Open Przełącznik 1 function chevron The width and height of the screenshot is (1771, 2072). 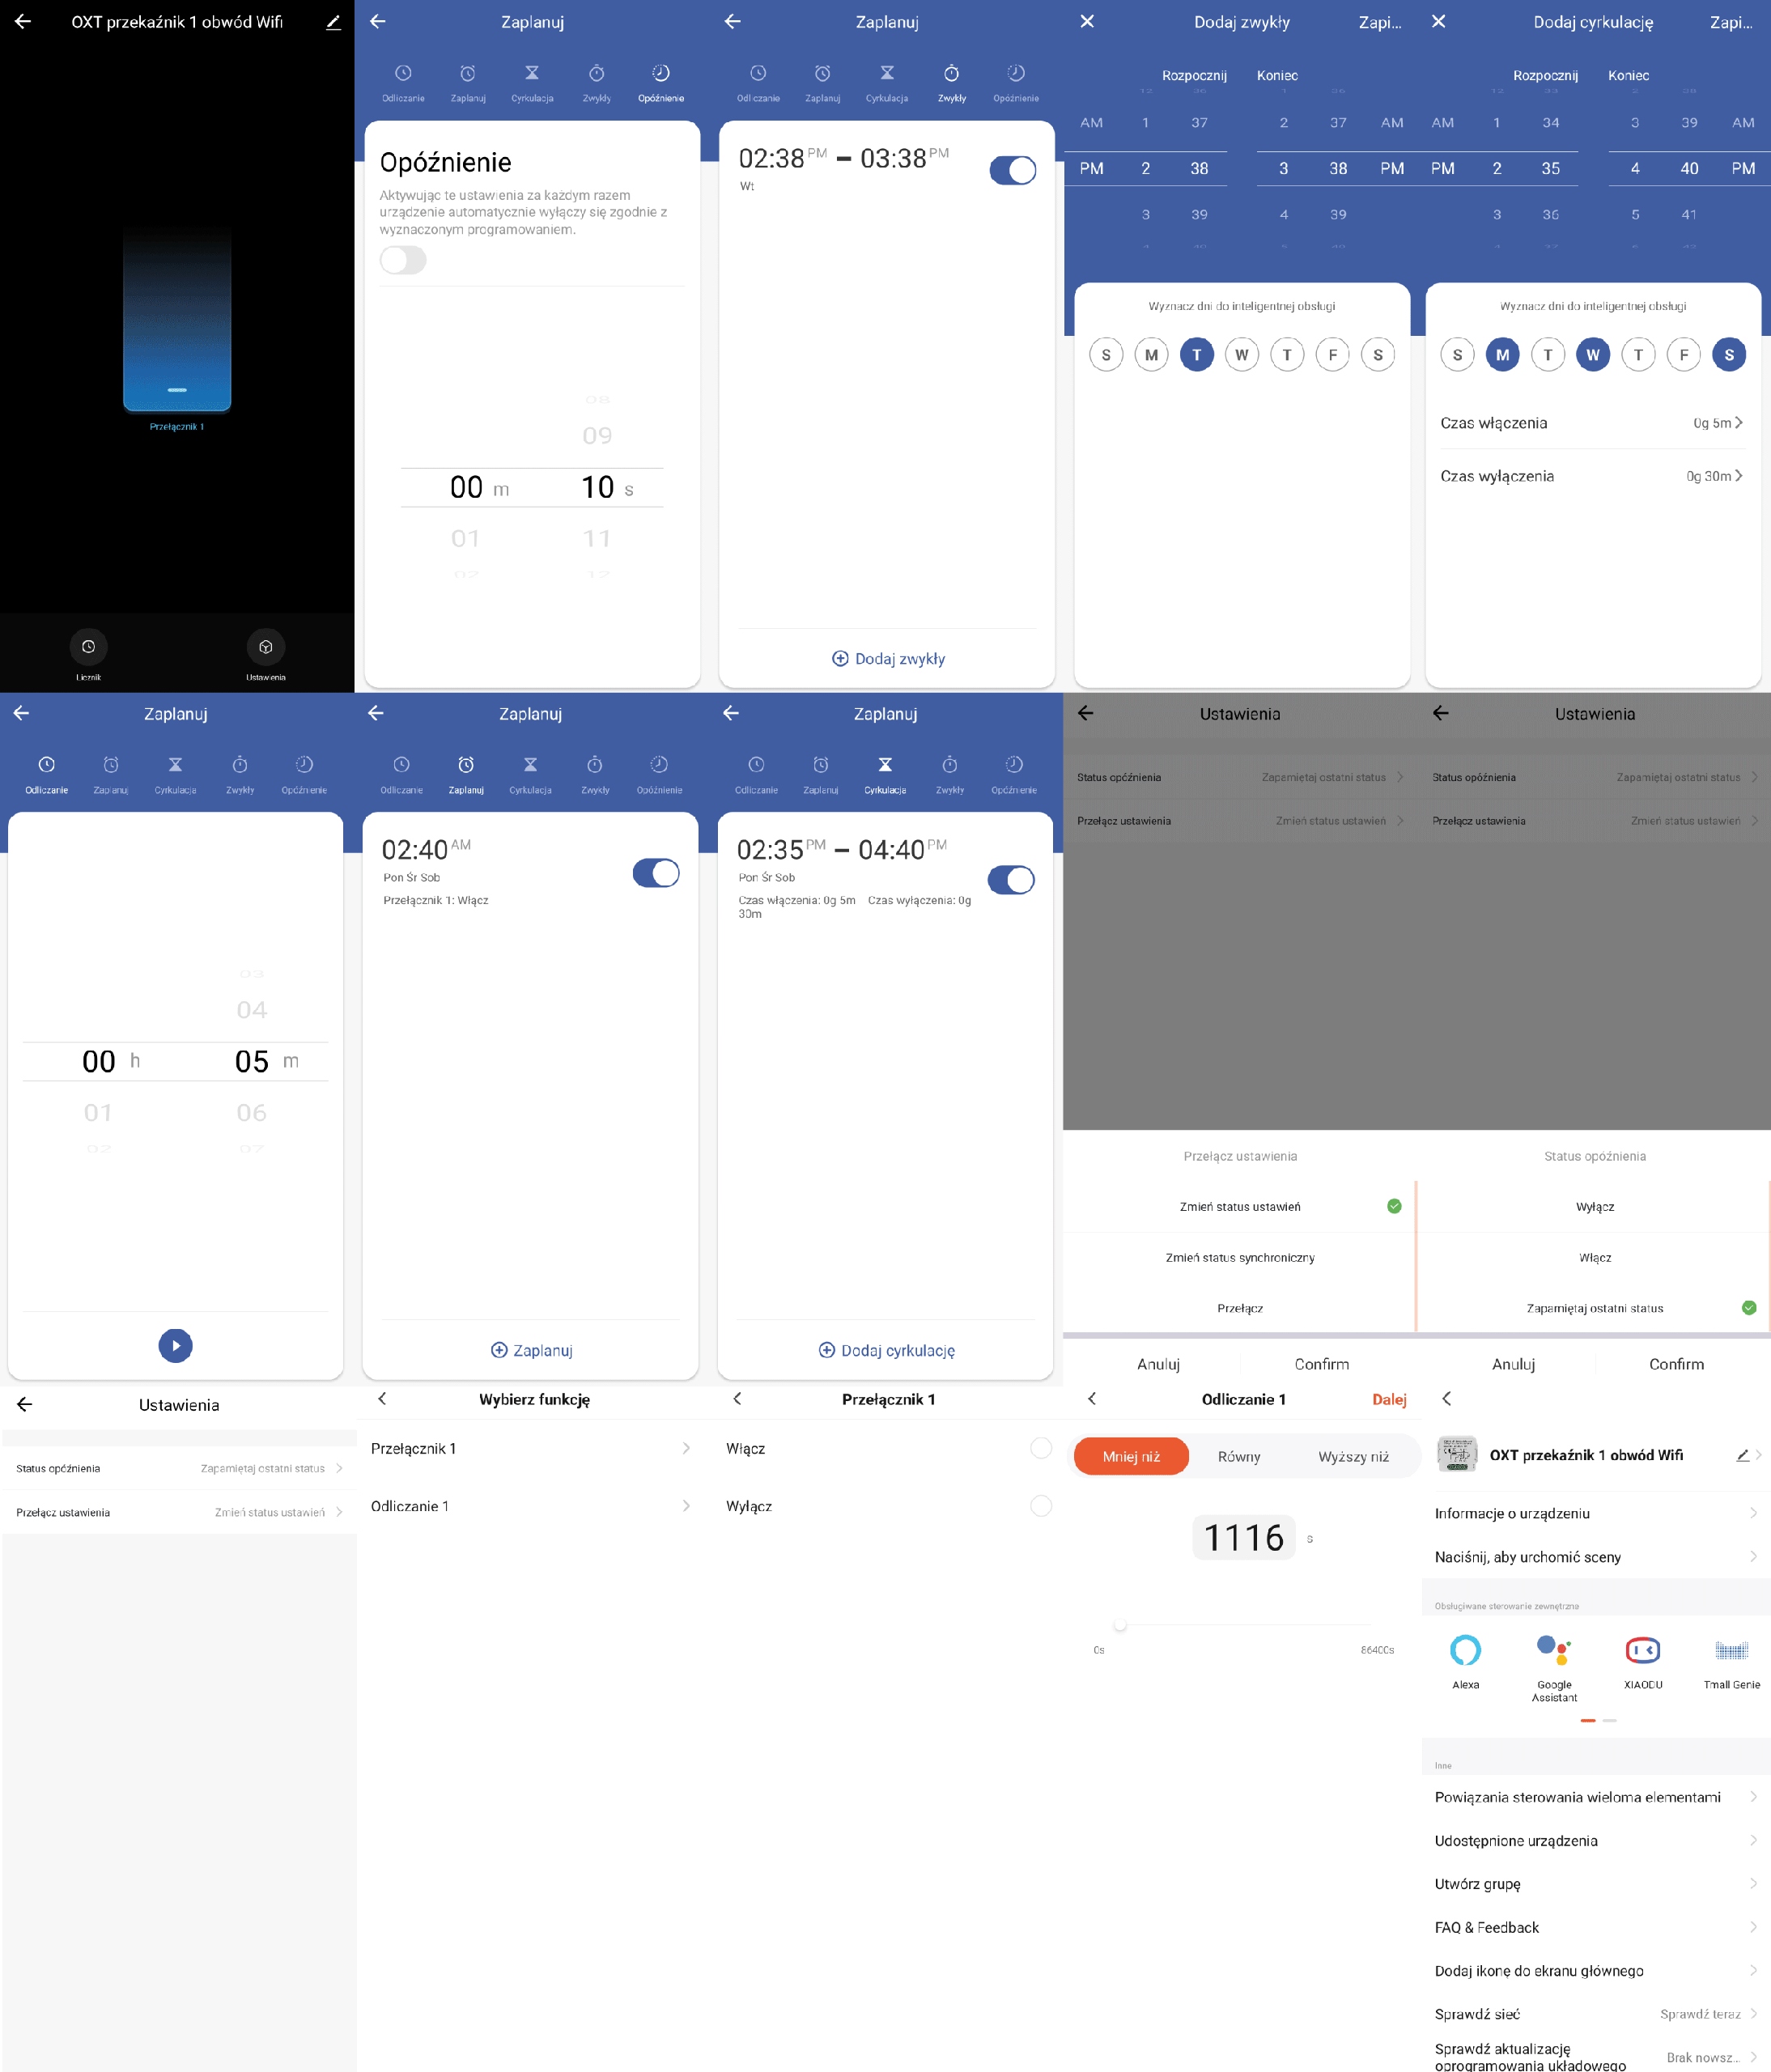(x=685, y=1448)
